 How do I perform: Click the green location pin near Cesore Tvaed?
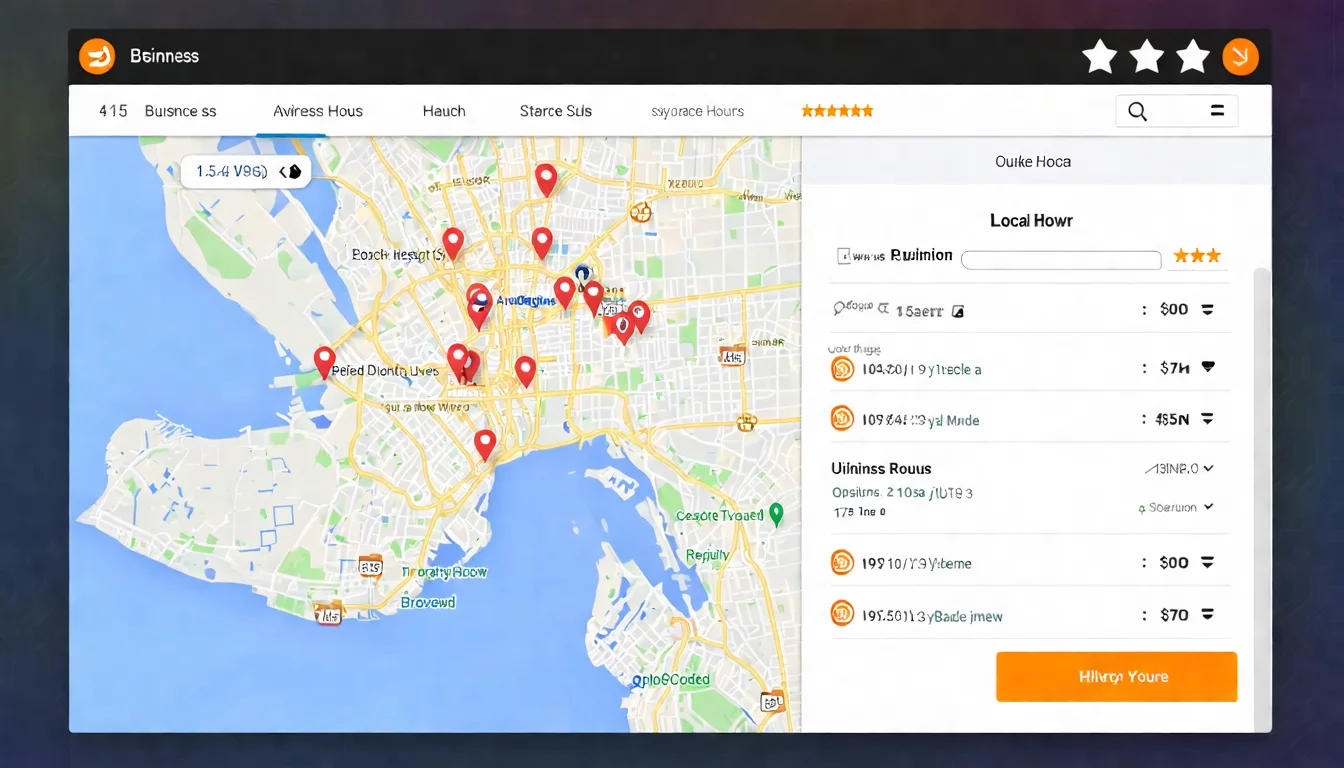point(776,514)
